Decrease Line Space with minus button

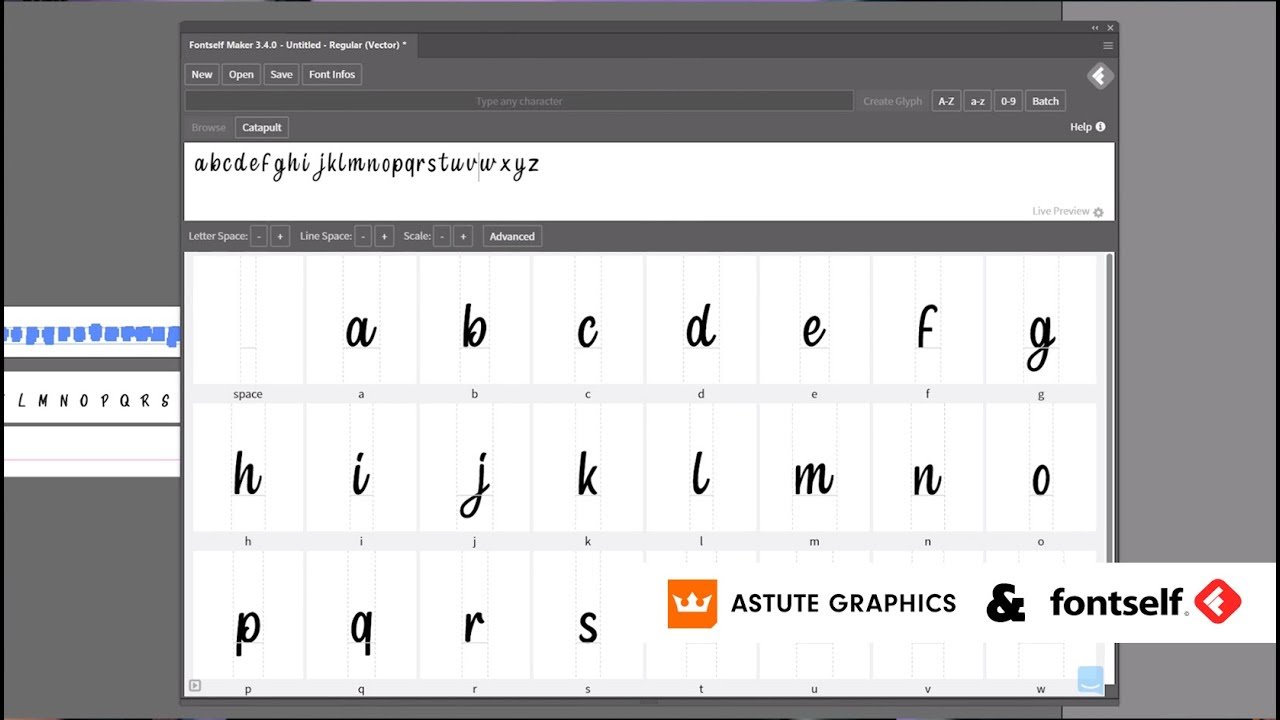363,236
